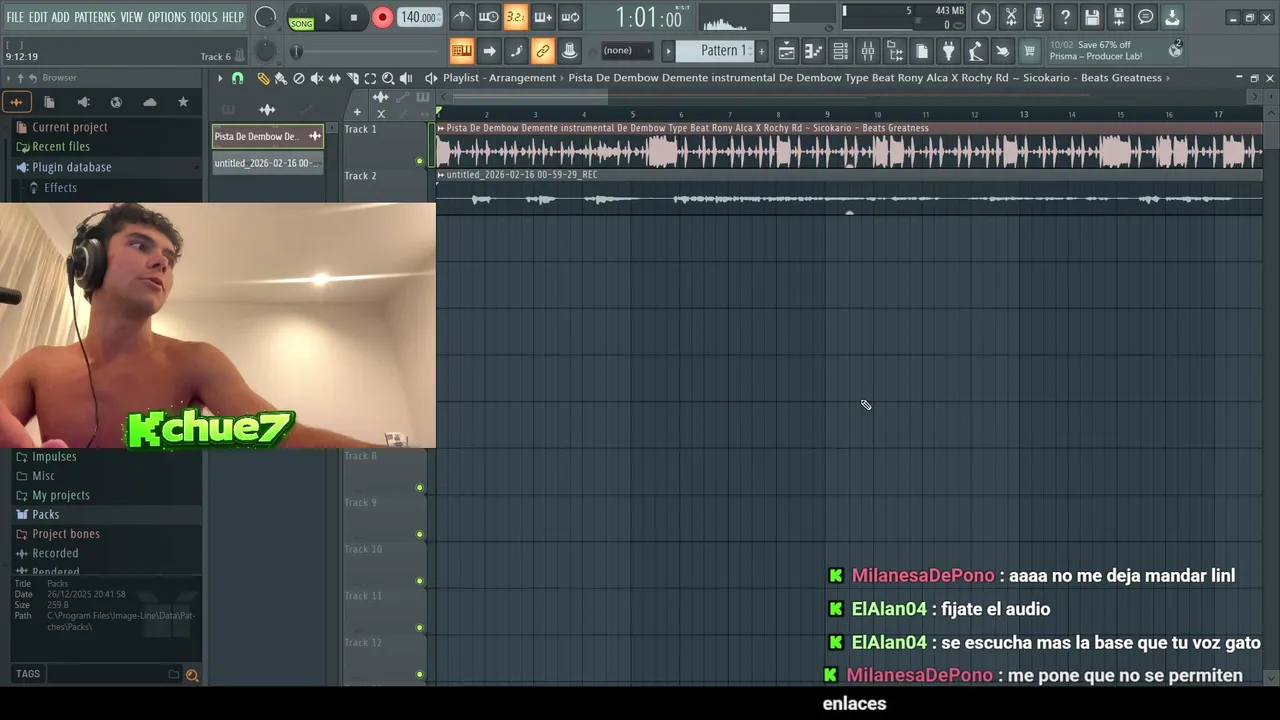Open the content library shop cart
This screenshot has width=1280, height=720.
coord(1029,51)
